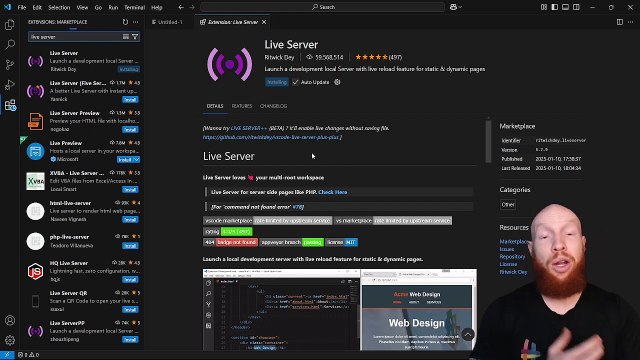
Task: Open the Manage gear in activity bar
Action: [x=10, y=340]
